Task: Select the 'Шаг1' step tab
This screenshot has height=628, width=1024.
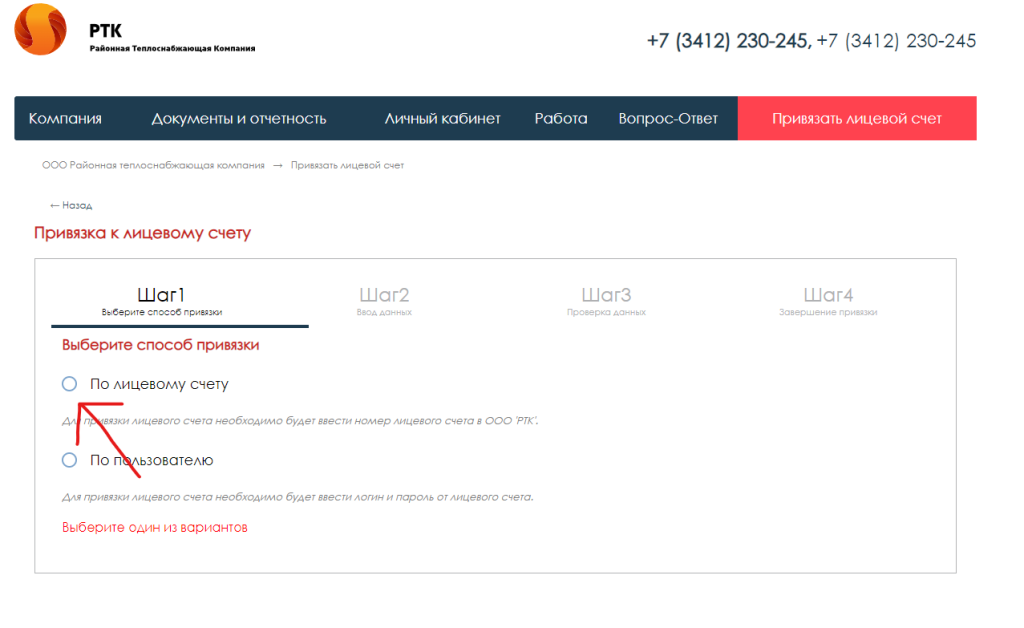Action: [x=162, y=301]
